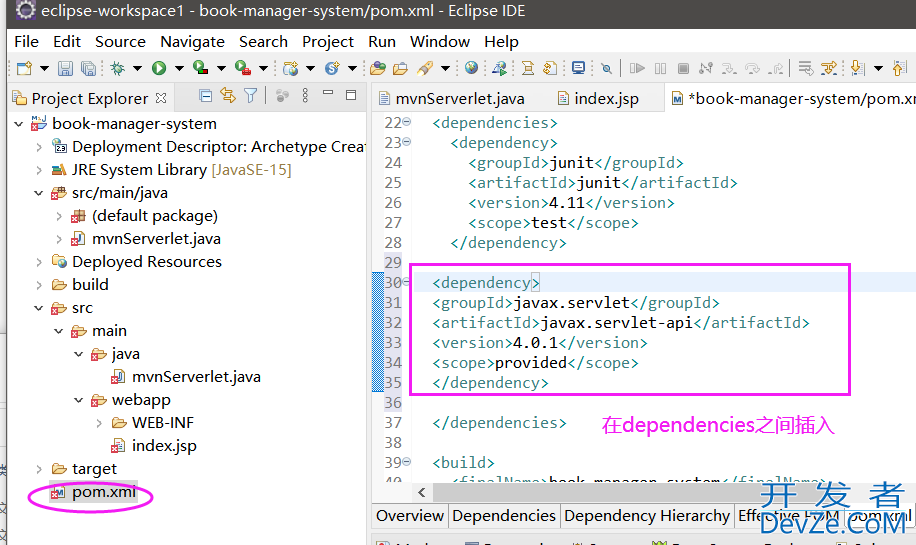Click the editor horizontal scrollbar left arrow
This screenshot has height=545, width=916.
pyautogui.click(x=422, y=492)
